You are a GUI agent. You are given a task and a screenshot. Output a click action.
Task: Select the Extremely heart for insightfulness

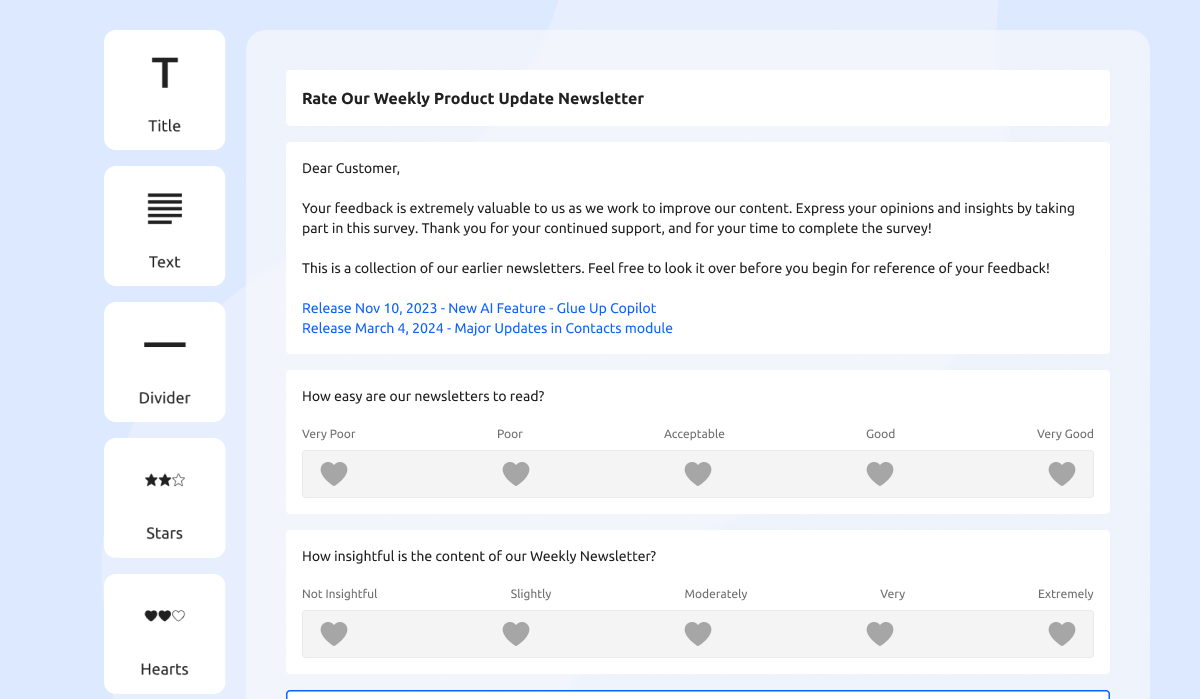[1062, 633]
